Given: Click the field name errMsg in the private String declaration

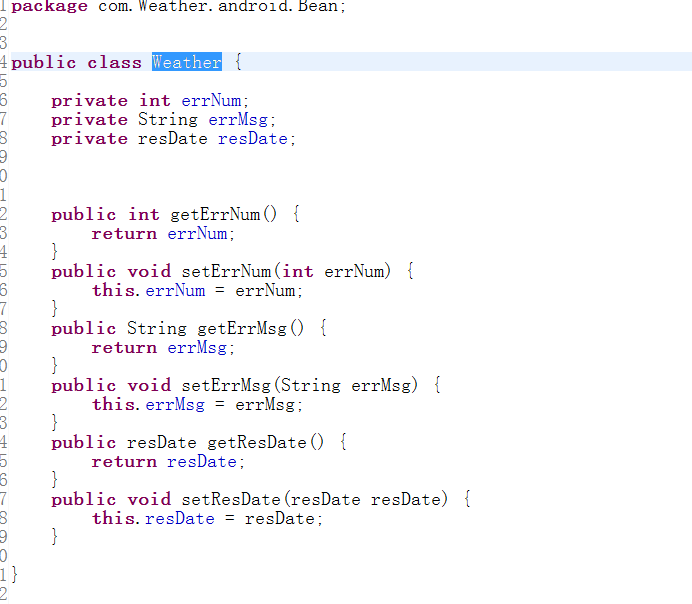Looking at the screenshot, I should click(238, 120).
